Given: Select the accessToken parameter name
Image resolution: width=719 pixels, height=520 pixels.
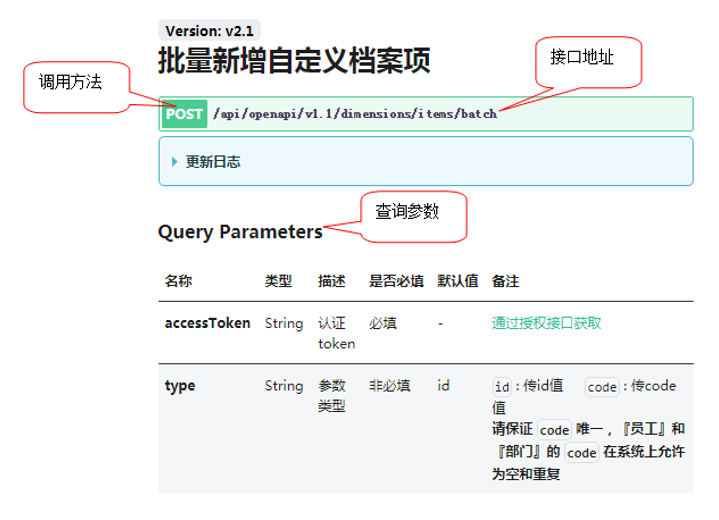Looking at the screenshot, I should [207, 323].
